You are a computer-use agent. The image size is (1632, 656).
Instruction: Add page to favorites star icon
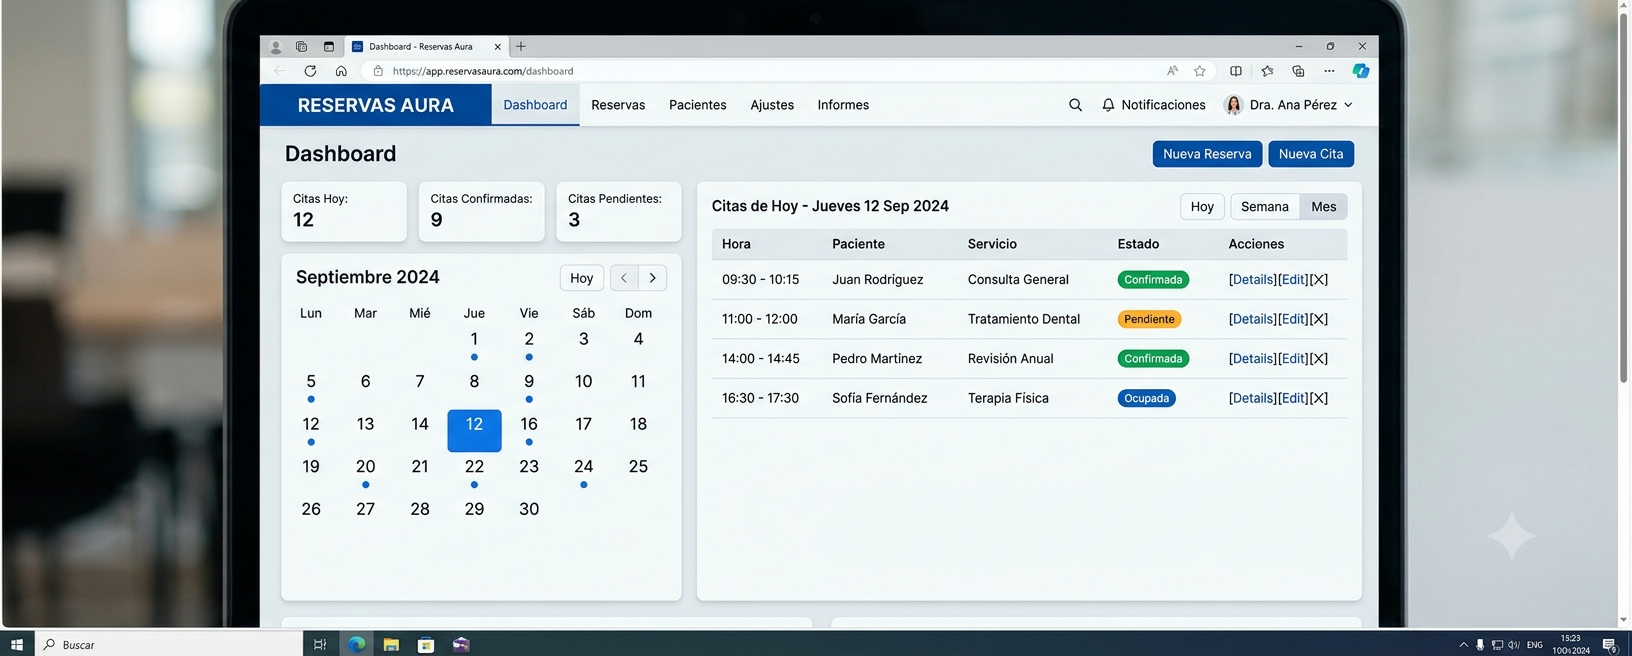[1200, 71]
